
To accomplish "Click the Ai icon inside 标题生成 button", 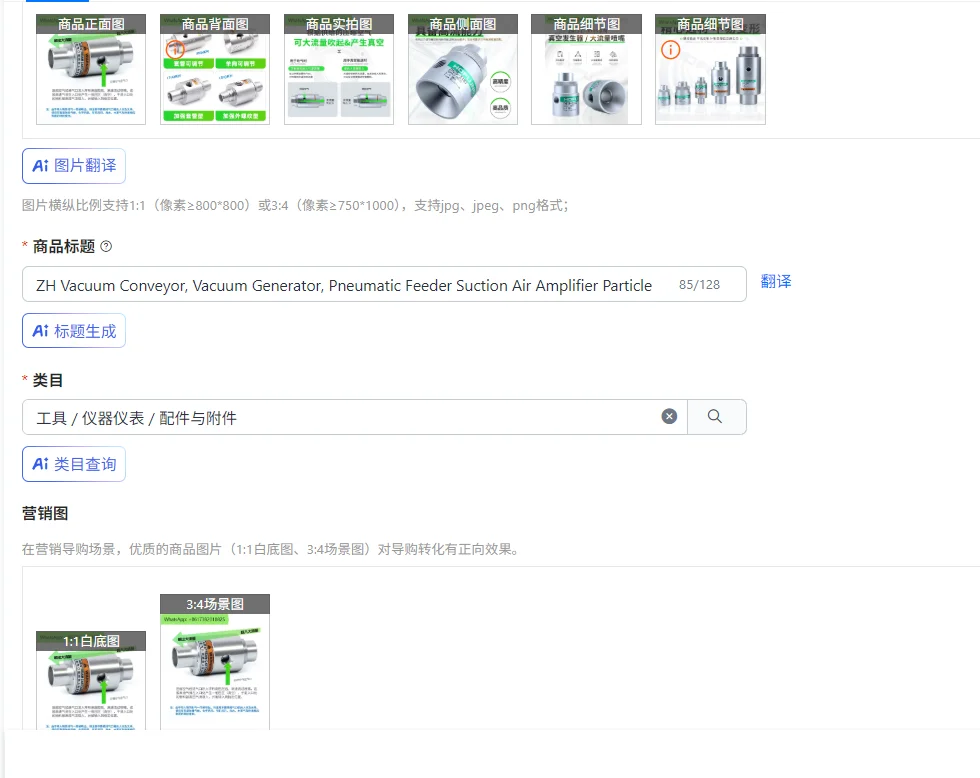I will [x=40, y=330].
